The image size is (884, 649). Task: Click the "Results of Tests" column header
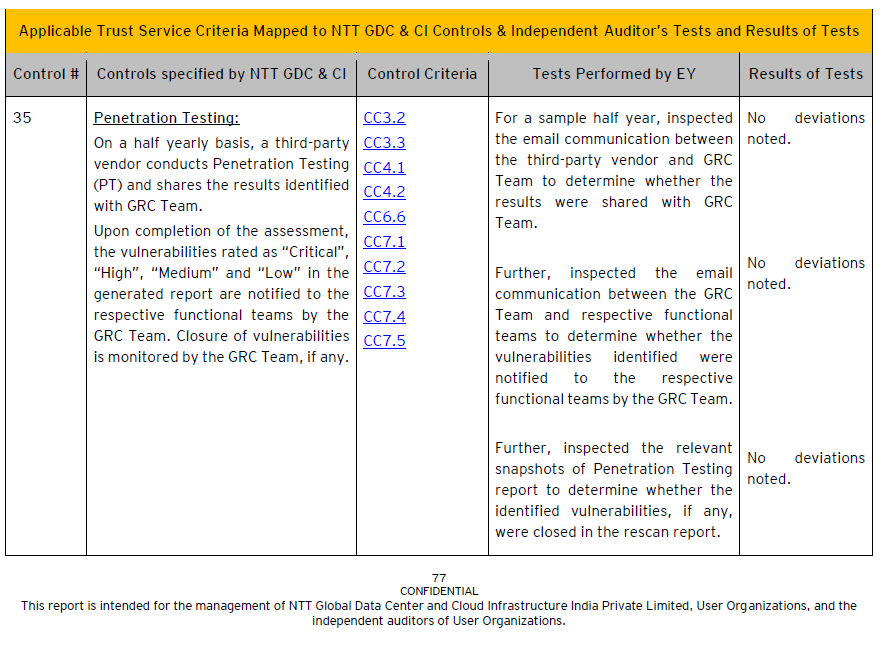[x=805, y=74]
